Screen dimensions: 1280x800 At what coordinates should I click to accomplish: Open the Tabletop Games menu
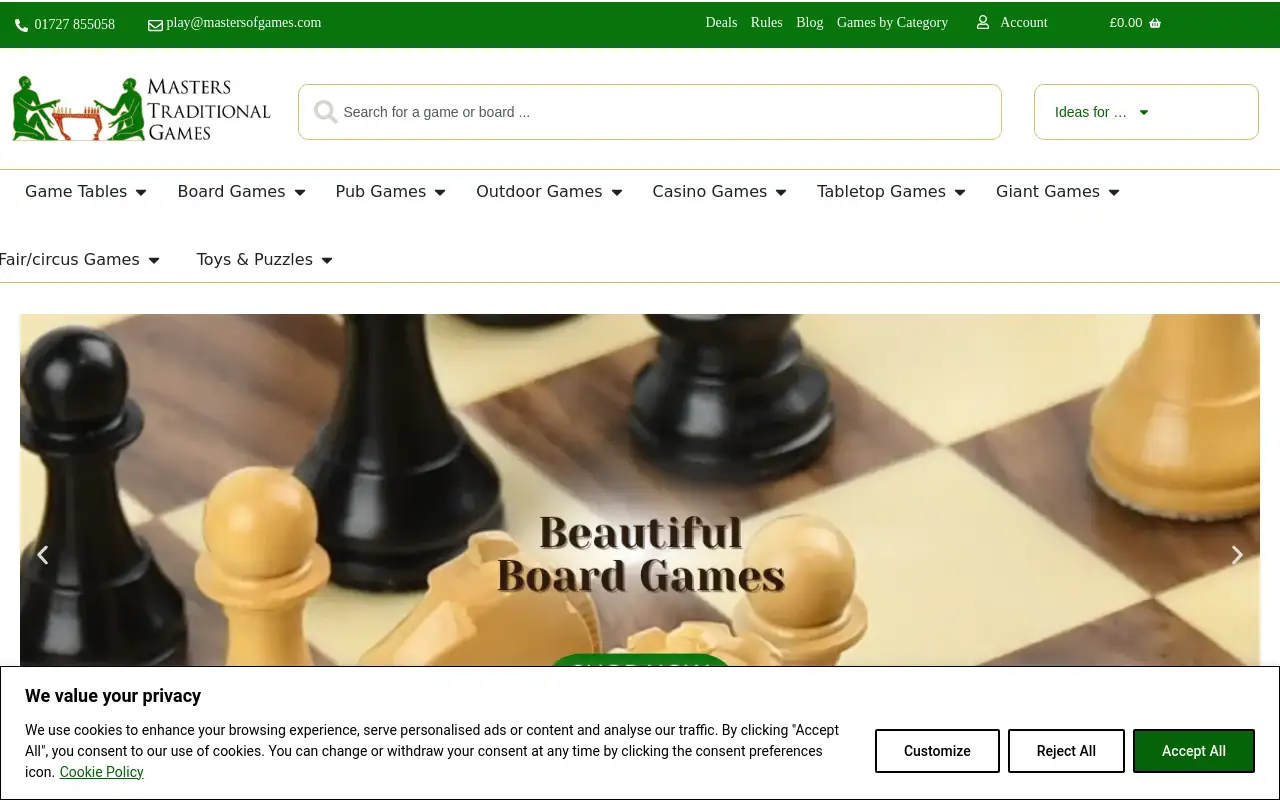881,191
